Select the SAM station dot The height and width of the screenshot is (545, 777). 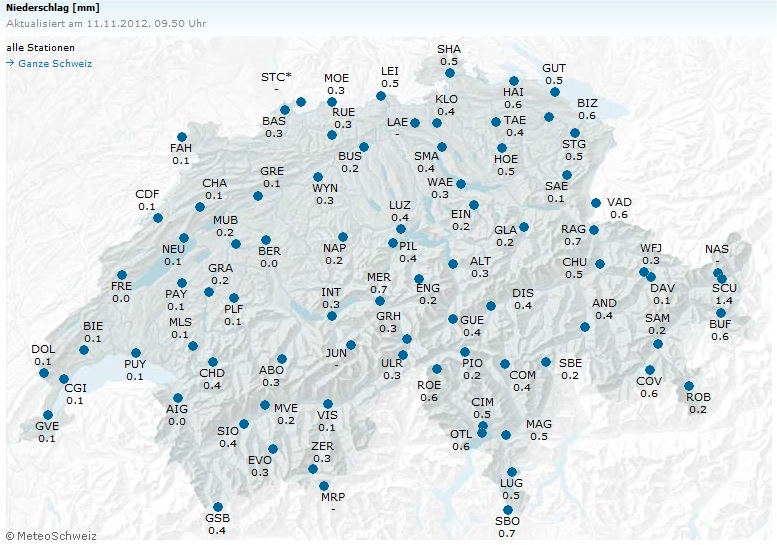658,344
